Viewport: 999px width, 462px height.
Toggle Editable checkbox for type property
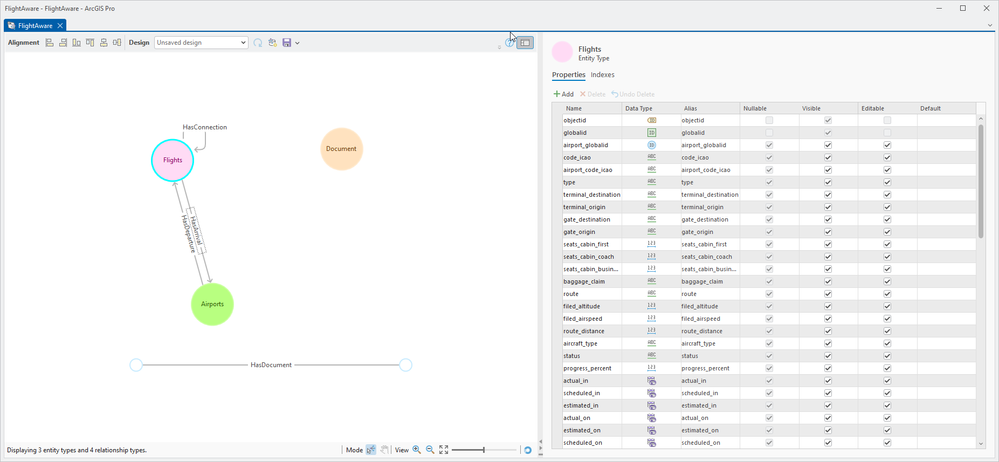tap(887, 182)
